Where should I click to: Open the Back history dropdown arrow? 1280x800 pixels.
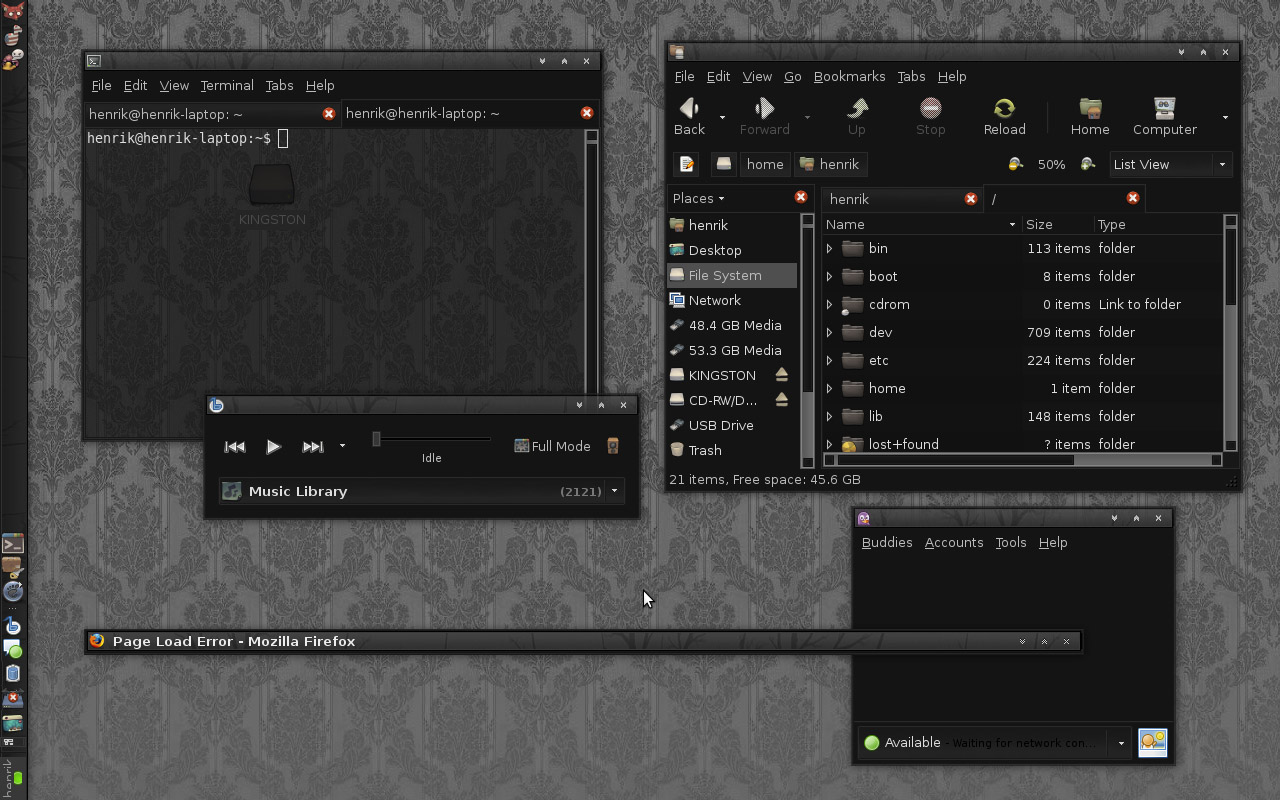tap(722, 117)
